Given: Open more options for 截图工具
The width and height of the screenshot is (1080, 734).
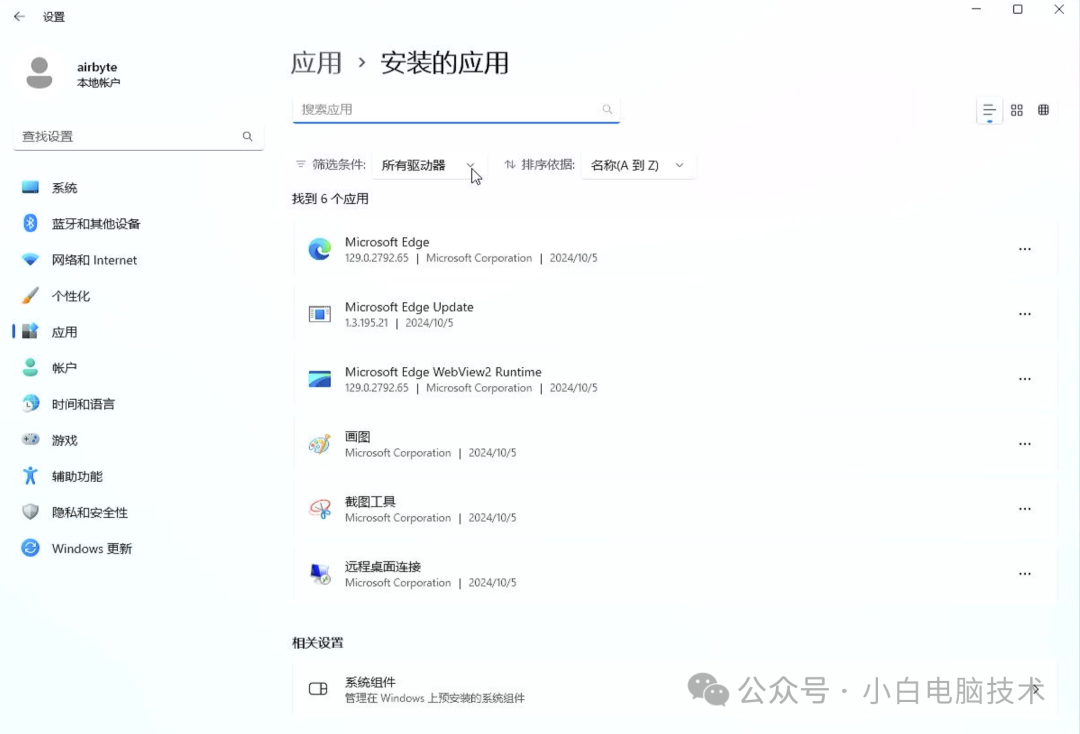Looking at the screenshot, I should click(1025, 509).
